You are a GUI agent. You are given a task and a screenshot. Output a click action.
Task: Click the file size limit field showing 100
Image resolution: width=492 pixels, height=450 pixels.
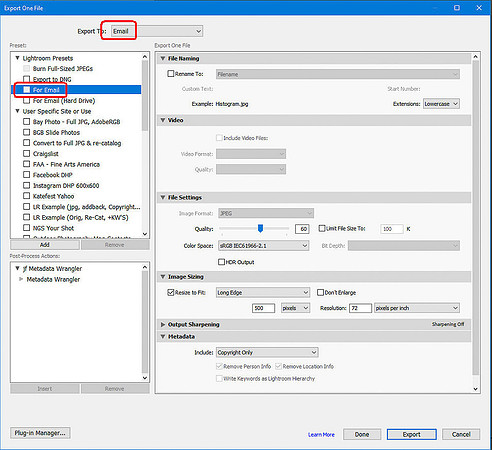click(392, 229)
